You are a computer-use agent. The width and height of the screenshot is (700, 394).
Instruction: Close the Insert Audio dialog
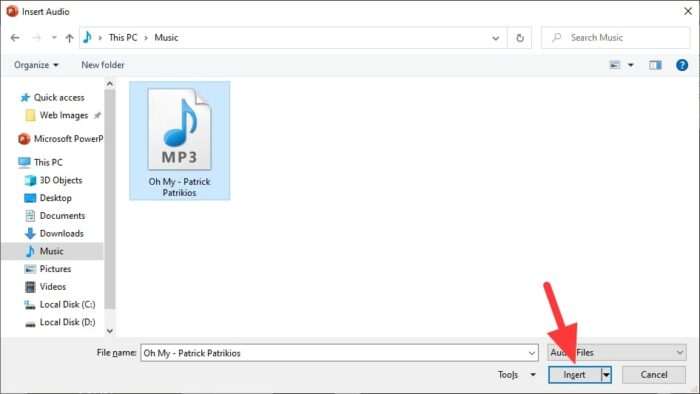point(688,11)
